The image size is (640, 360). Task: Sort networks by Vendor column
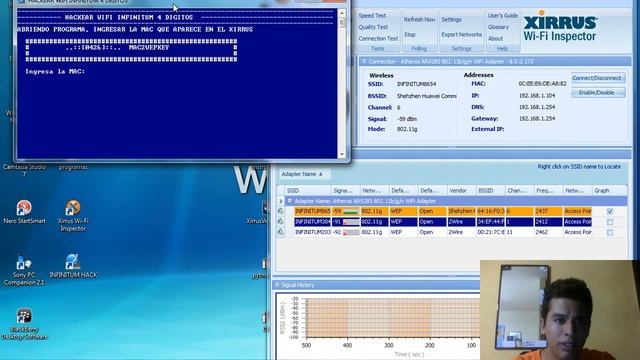(461, 190)
